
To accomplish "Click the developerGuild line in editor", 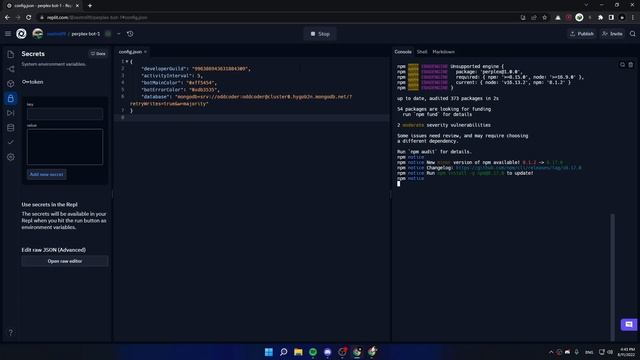I will pyautogui.click(x=196, y=69).
